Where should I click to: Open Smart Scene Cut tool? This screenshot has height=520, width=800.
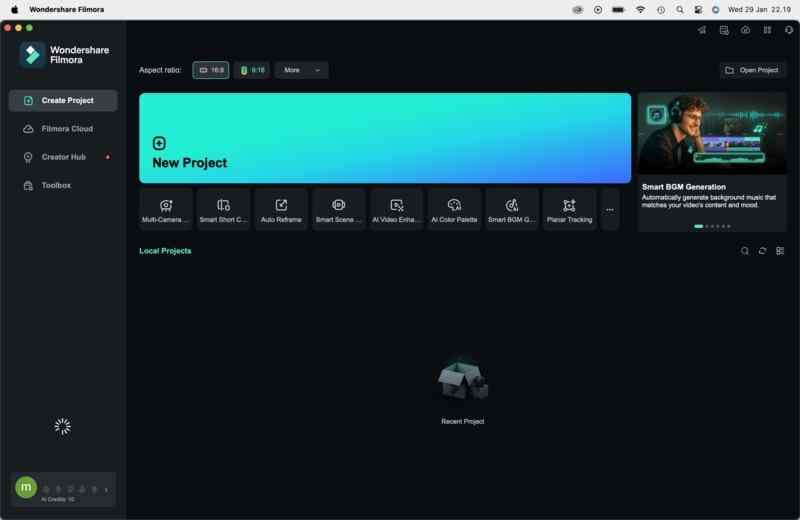coord(339,210)
